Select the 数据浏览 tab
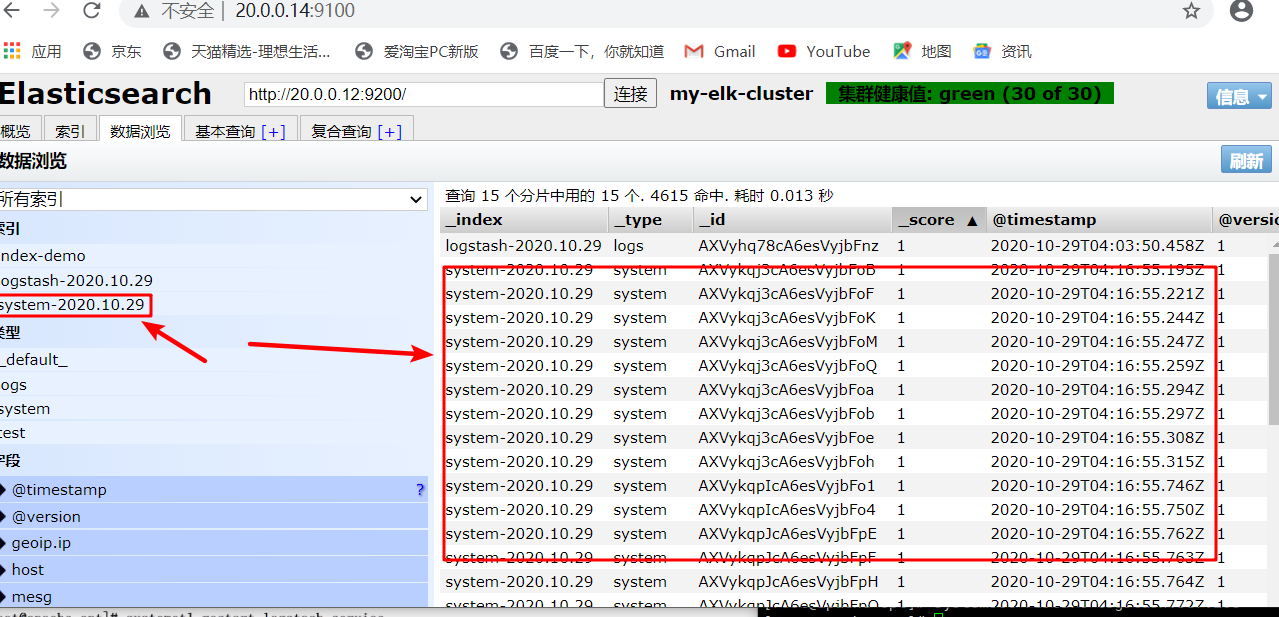Screen dimensions: 1279x617 (141, 131)
